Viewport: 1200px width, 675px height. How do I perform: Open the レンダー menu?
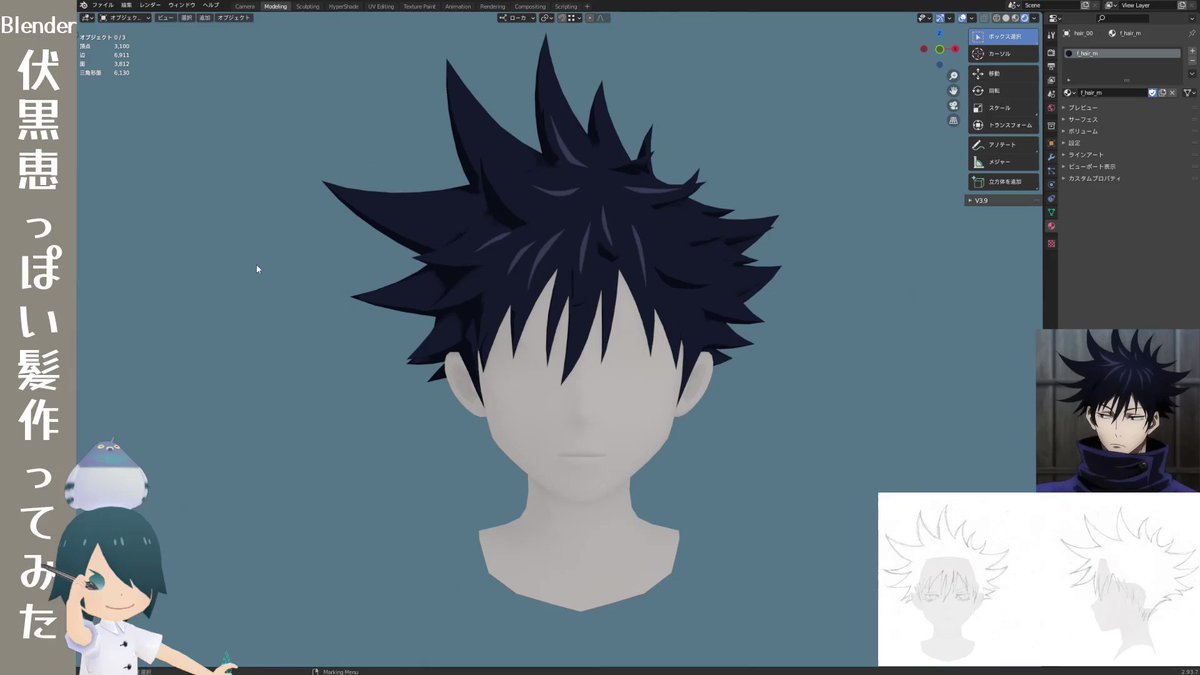tap(149, 5)
